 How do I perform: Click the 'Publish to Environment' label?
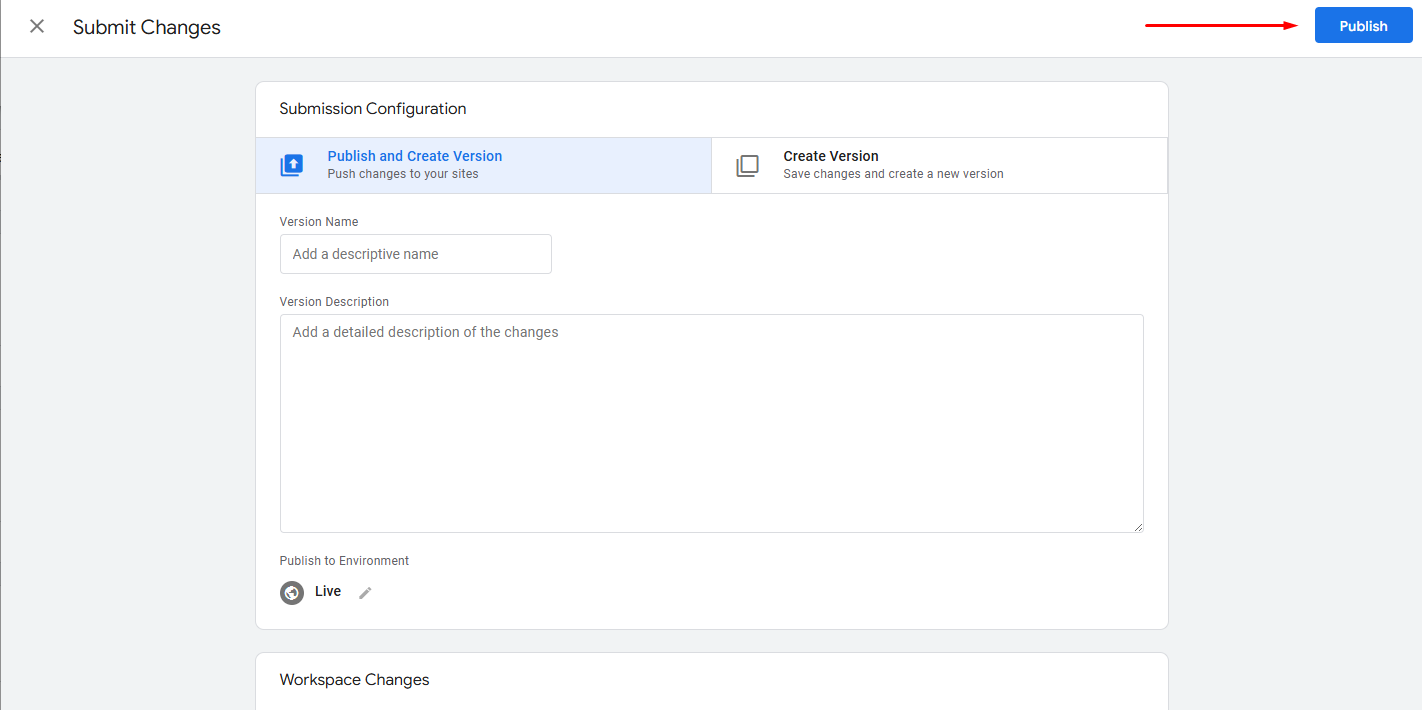[344, 561]
